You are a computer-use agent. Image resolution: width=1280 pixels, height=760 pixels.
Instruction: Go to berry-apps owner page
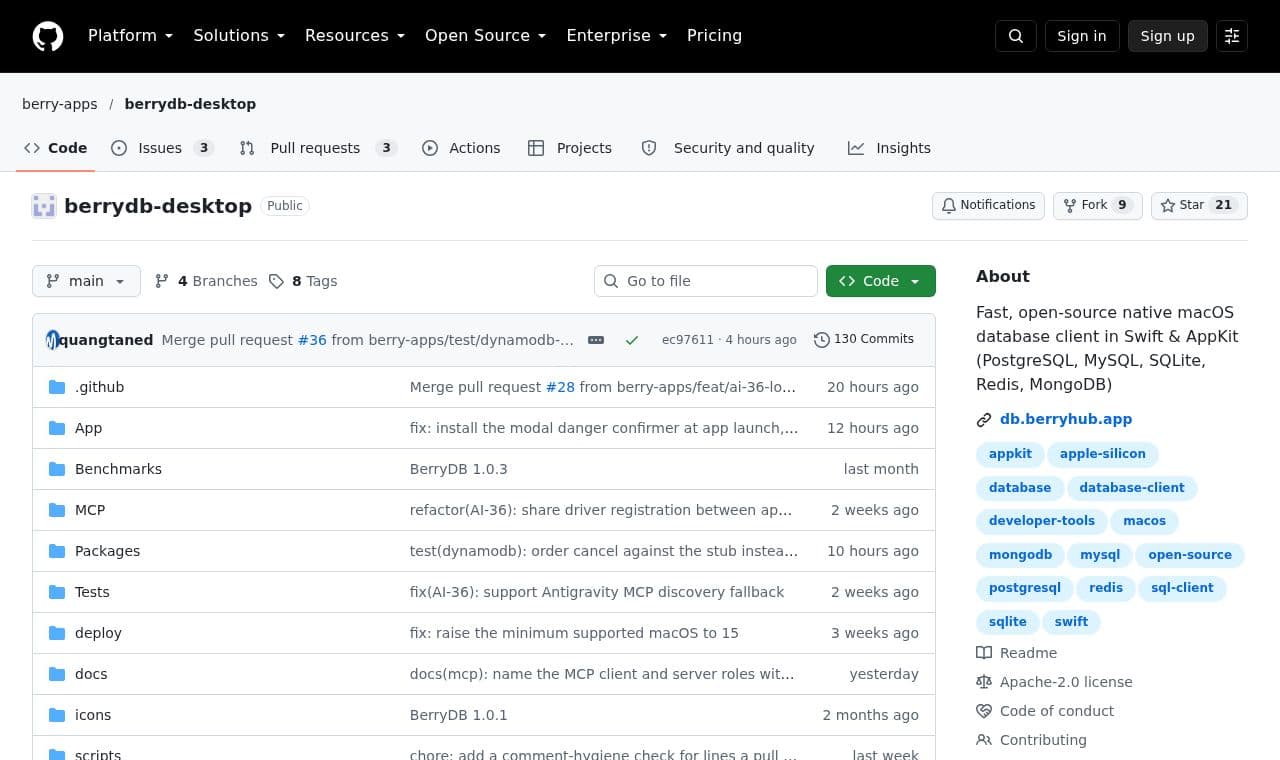click(x=60, y=104)
